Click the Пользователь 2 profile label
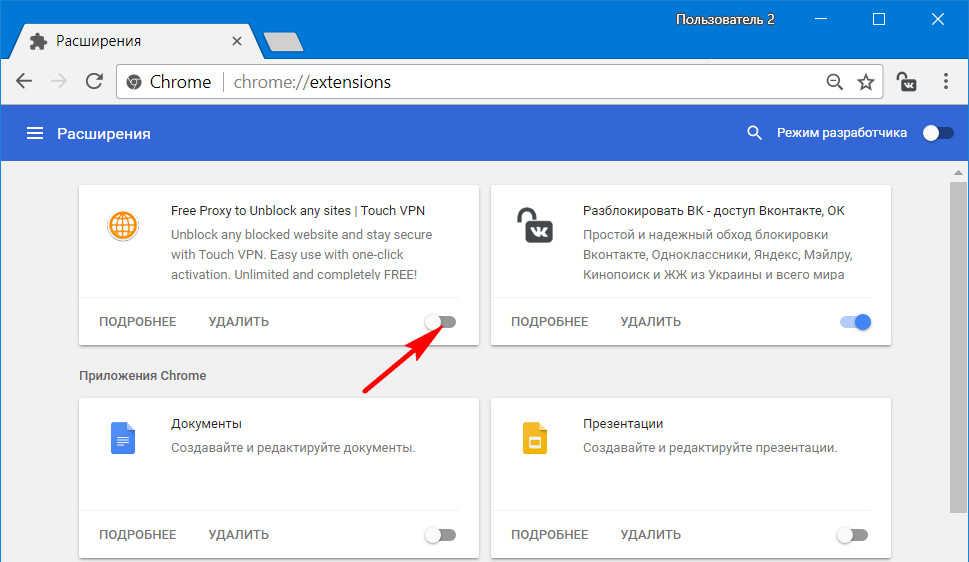Viewport: 969px width, 562px height. coord(725,19)
